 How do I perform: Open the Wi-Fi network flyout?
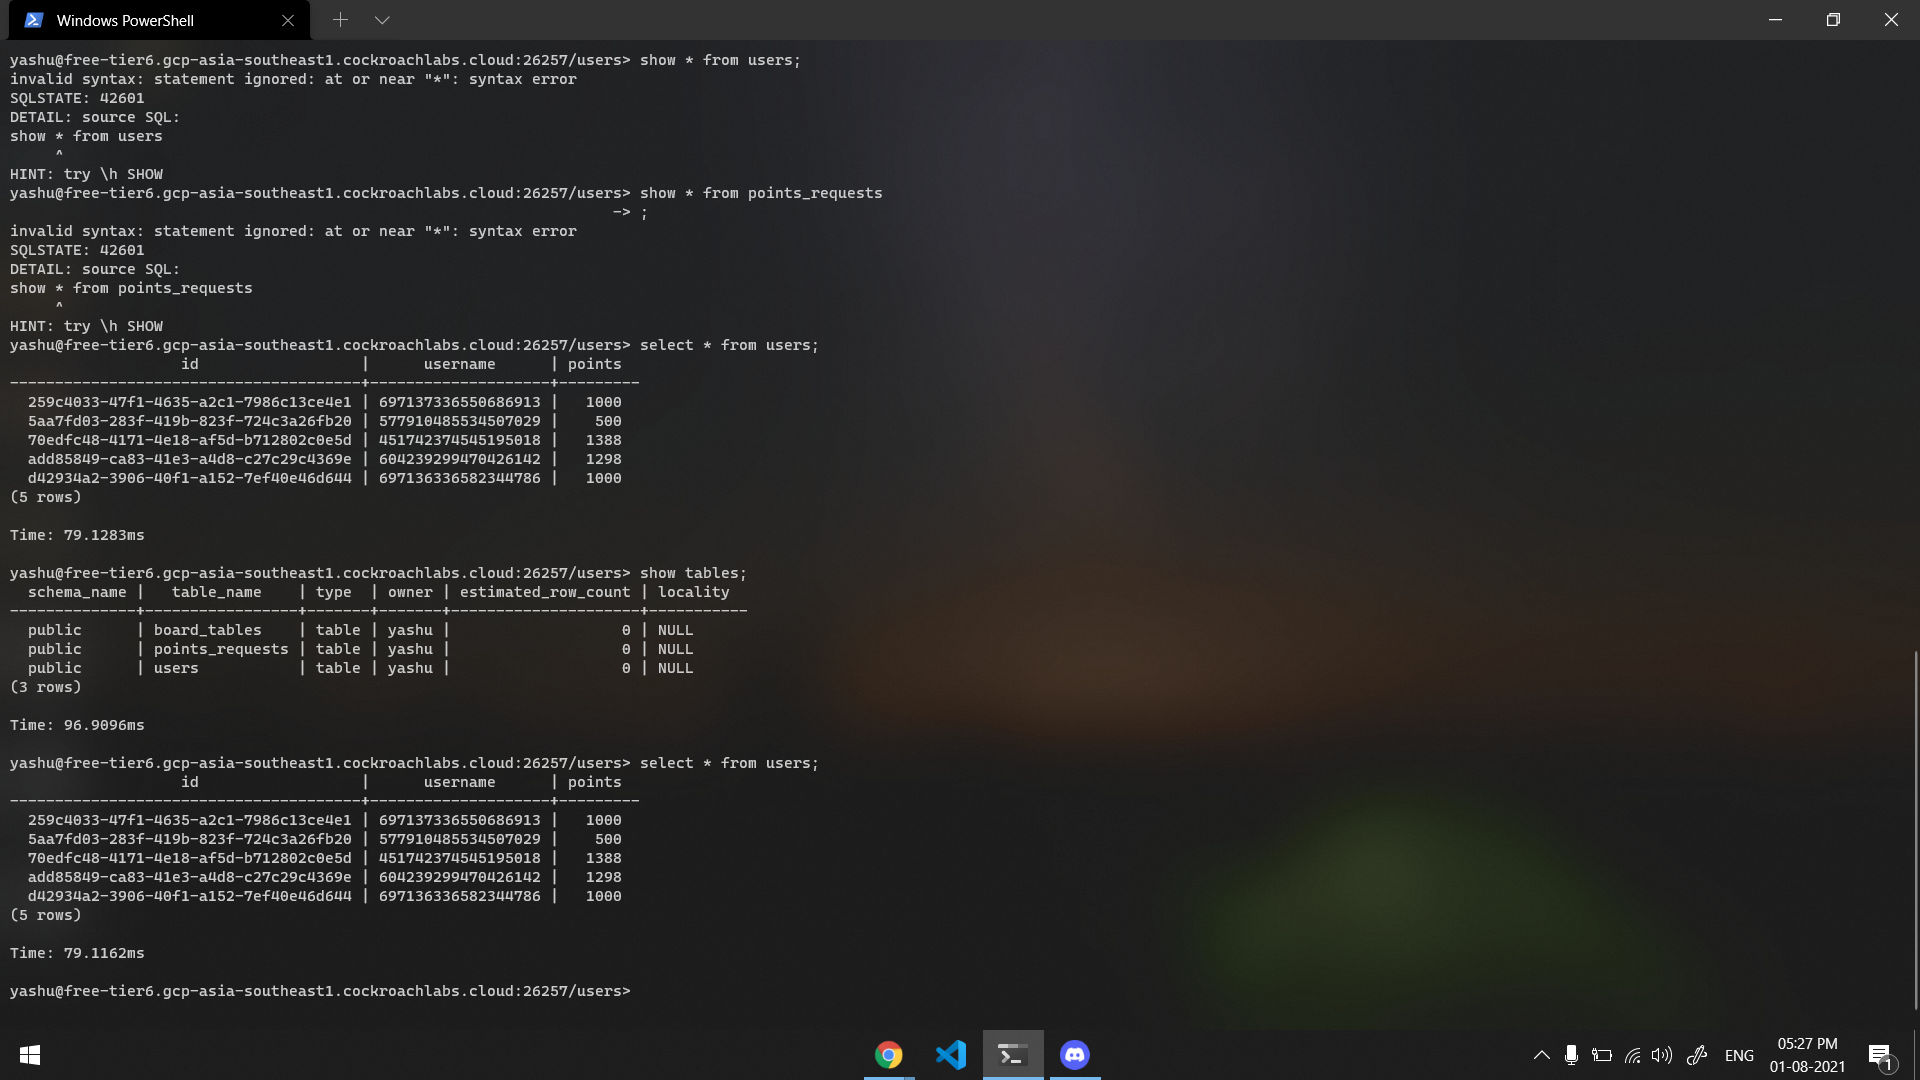[1632, 1055]
